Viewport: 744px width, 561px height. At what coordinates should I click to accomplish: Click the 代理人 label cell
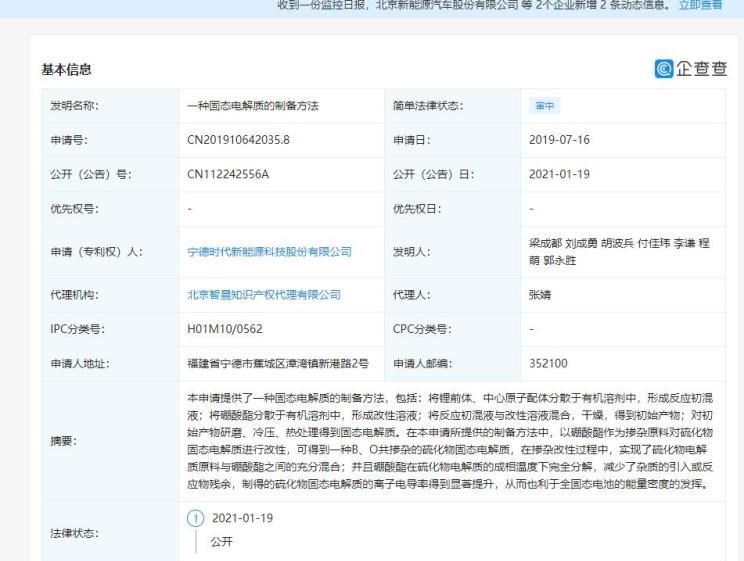pos(453,295)
